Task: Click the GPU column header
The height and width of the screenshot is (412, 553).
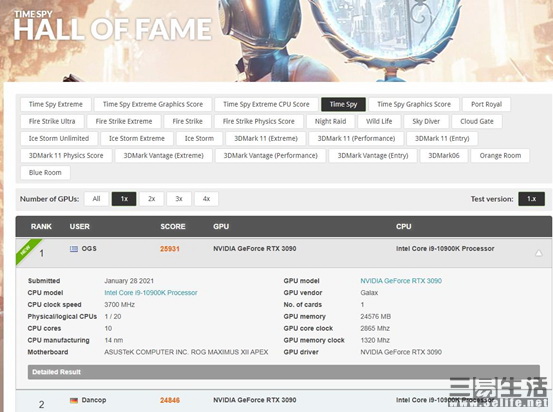Action: pos(221,226)
